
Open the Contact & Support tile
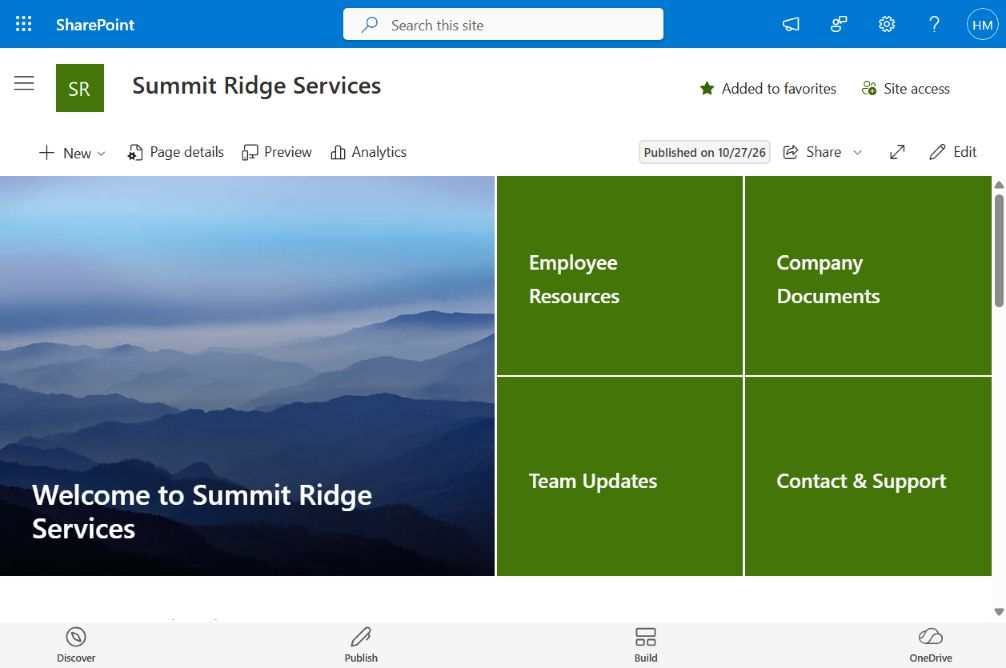click(x=868, y=476)
